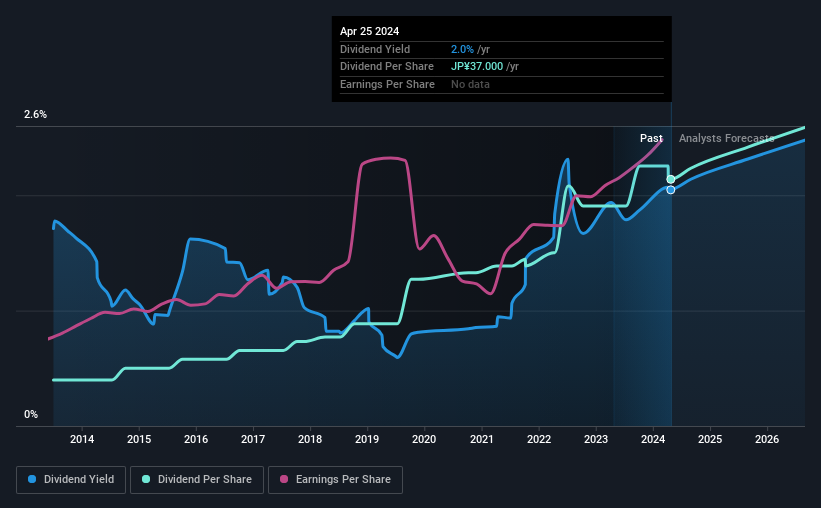The height and width of the screenshot is (508, 821).
Task: Click the 2015 x-axis label
Action: (139, 439)
